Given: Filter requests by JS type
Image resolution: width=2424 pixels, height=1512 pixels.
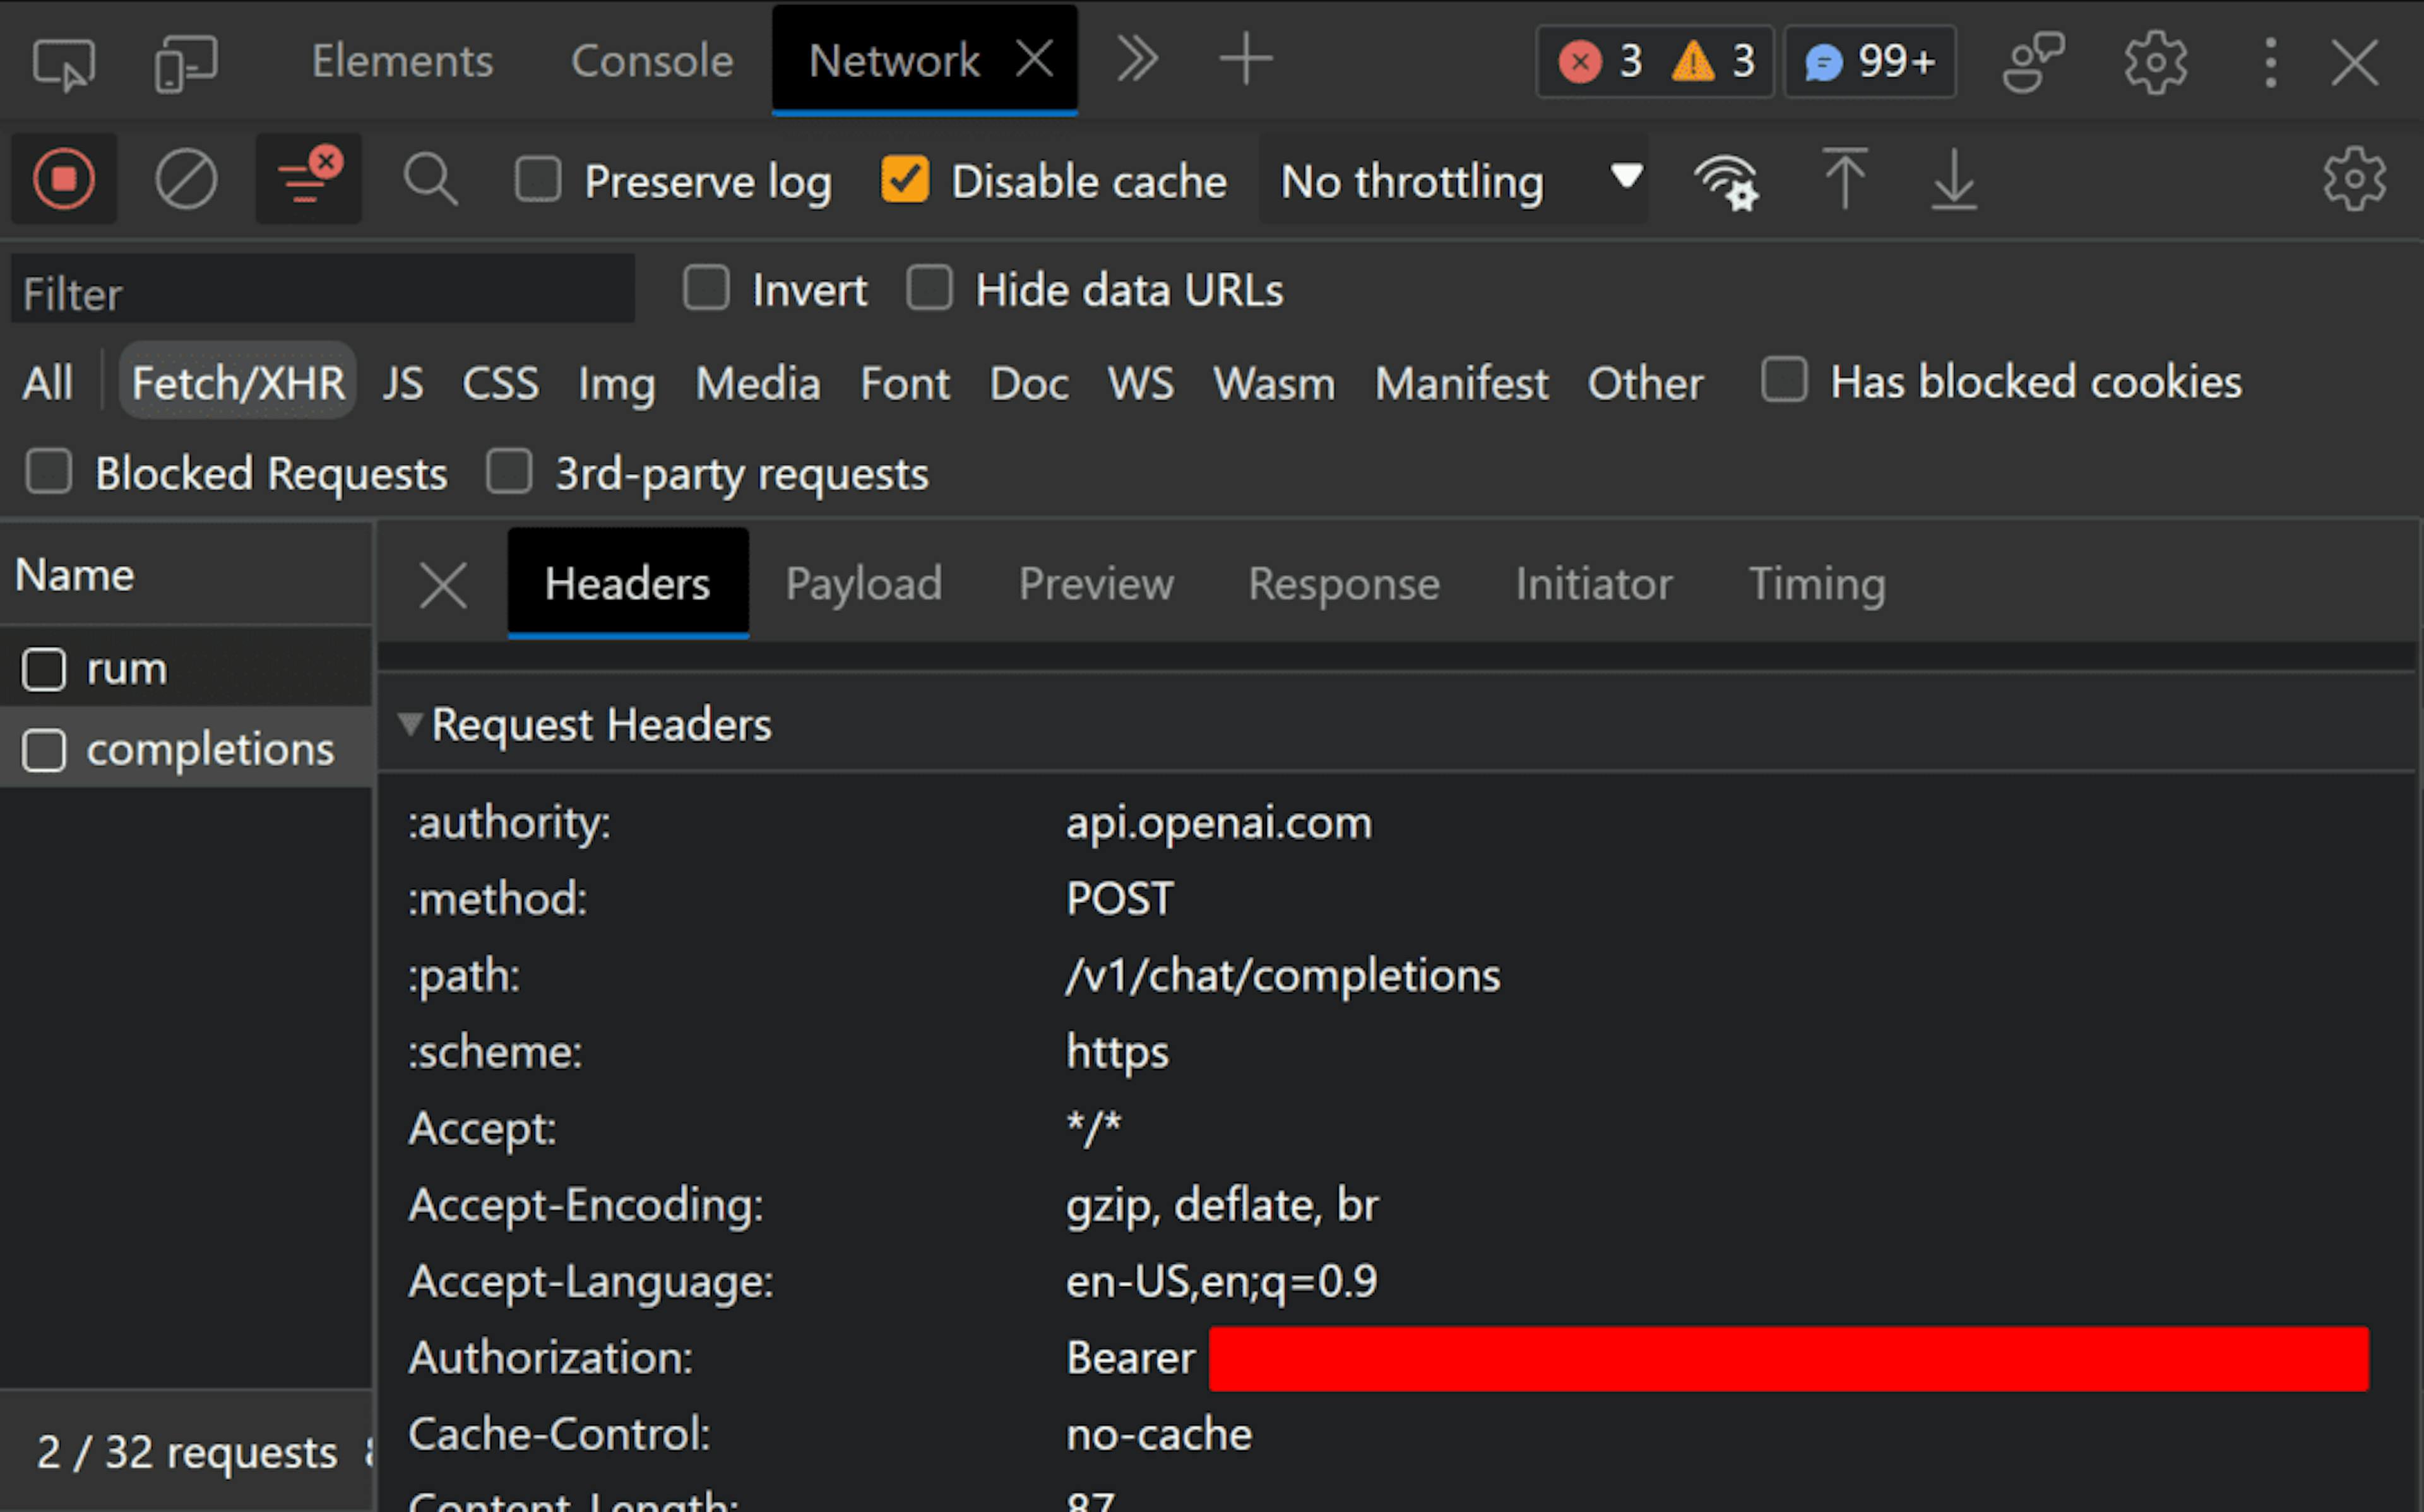Looking at the screenshot, I should pos(403,383).
